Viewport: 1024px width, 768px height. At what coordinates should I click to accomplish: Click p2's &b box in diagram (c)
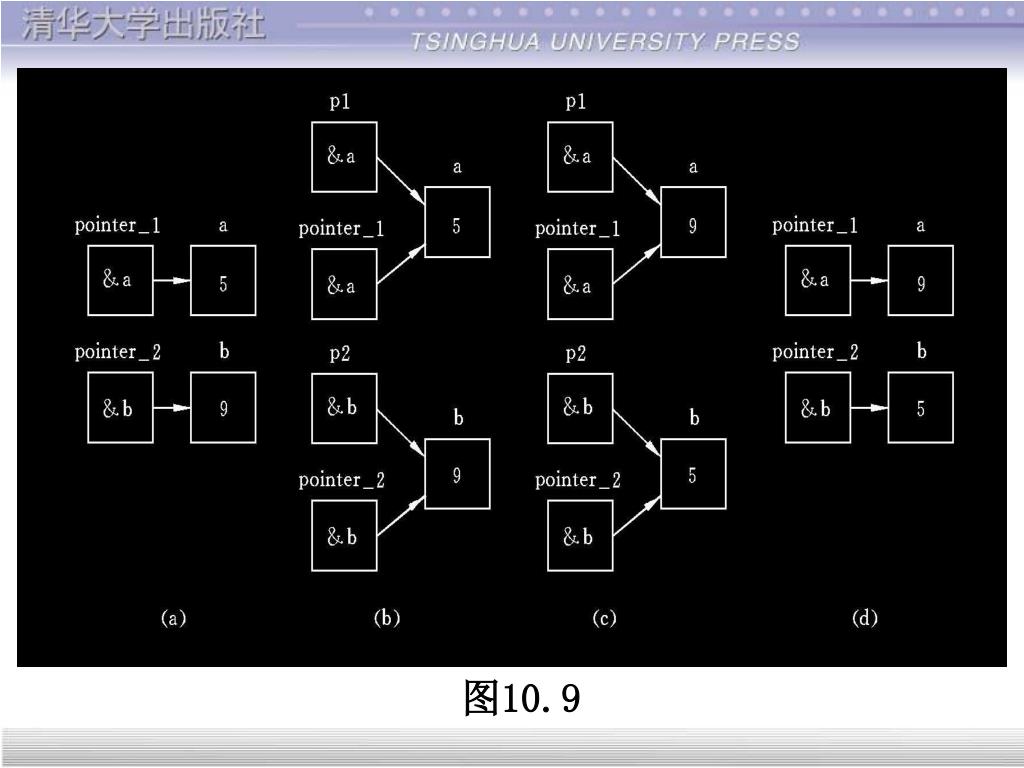(580, 408)
